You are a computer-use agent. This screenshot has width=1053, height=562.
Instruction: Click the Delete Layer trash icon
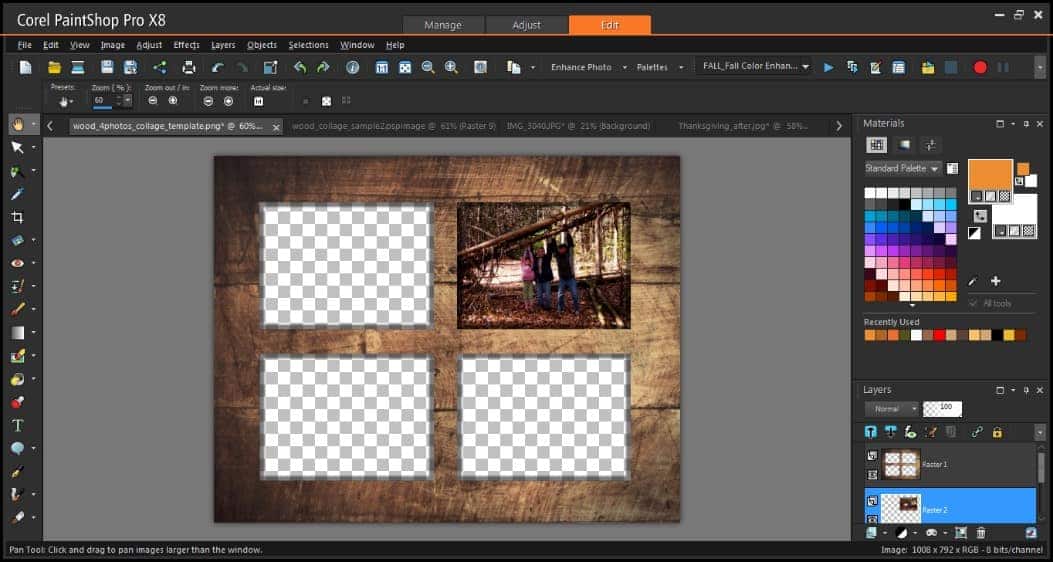tap(981, 533)
